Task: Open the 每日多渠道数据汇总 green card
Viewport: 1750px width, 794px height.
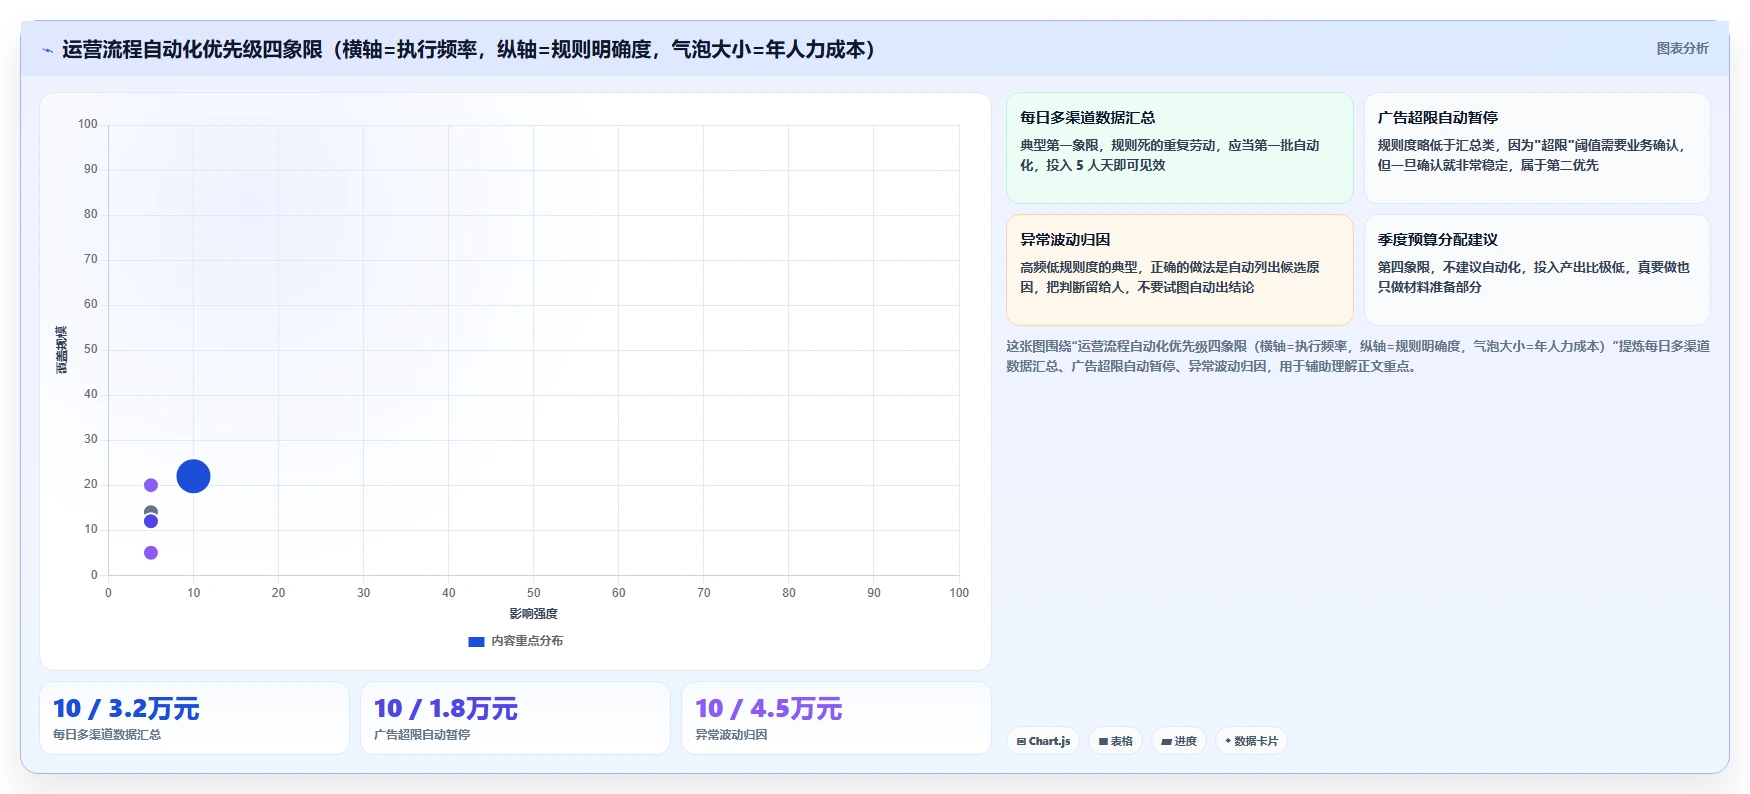Action: coord(1179,148)
